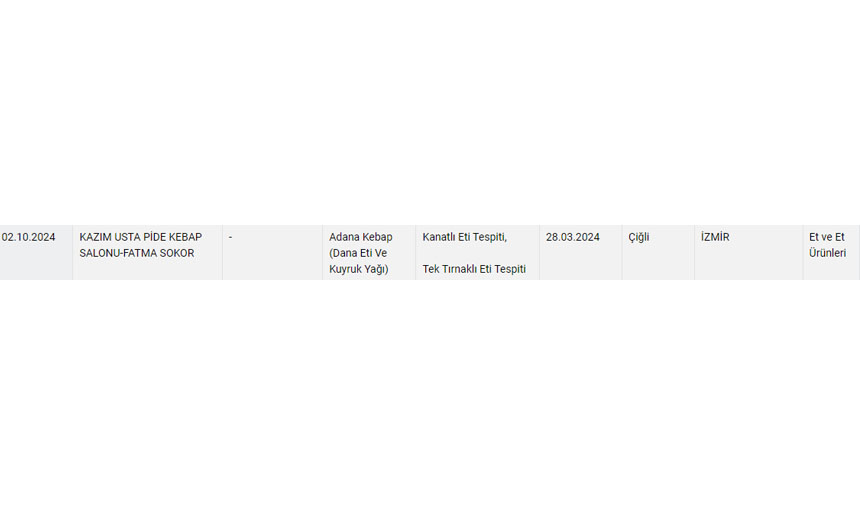
Task: Click the word "Yağı)" in product cell
Action: tap(377, 269)
